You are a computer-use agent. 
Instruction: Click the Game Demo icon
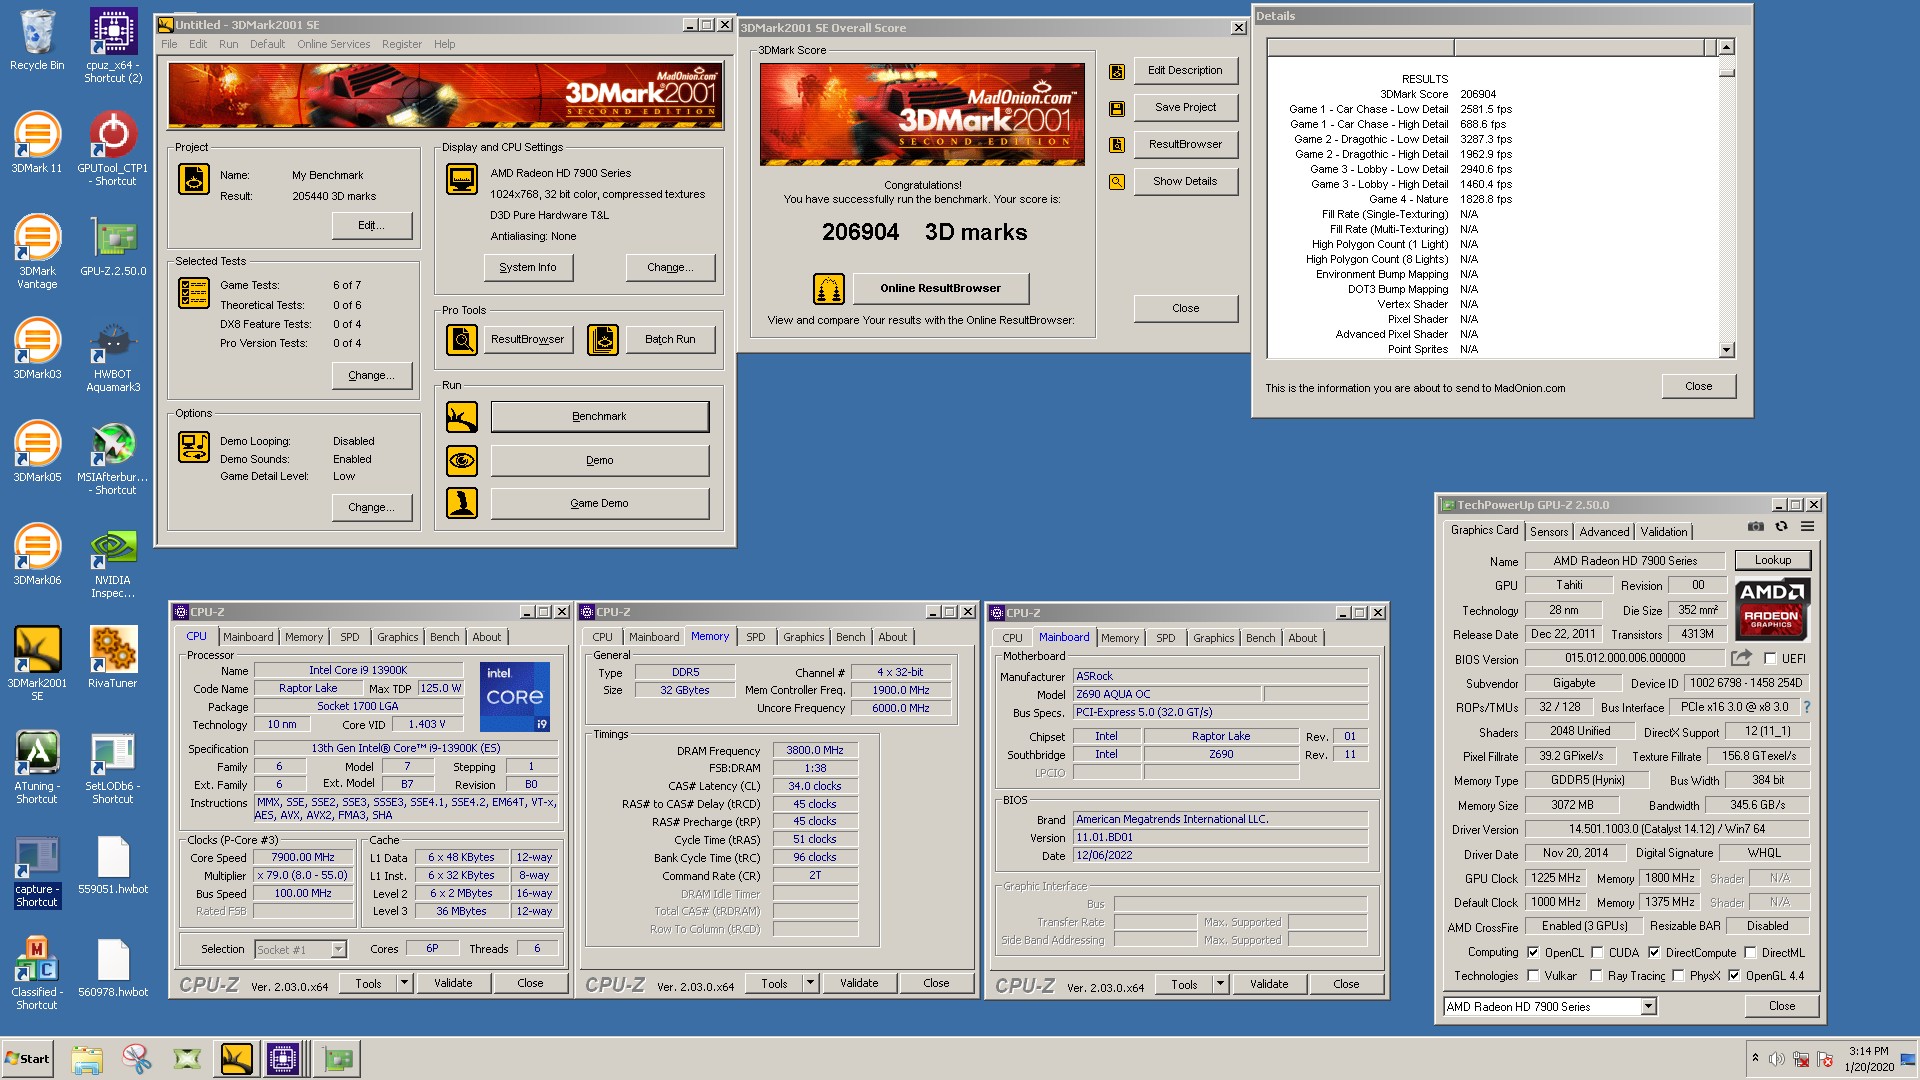click(x=462, y=503)
